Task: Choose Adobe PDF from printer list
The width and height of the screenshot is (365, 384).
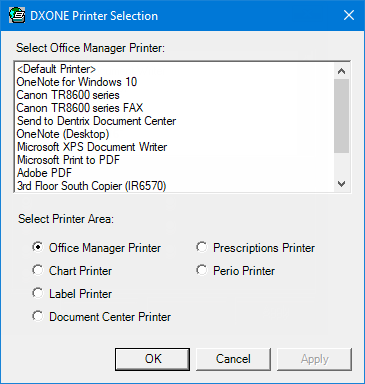Action: point(175,173)
